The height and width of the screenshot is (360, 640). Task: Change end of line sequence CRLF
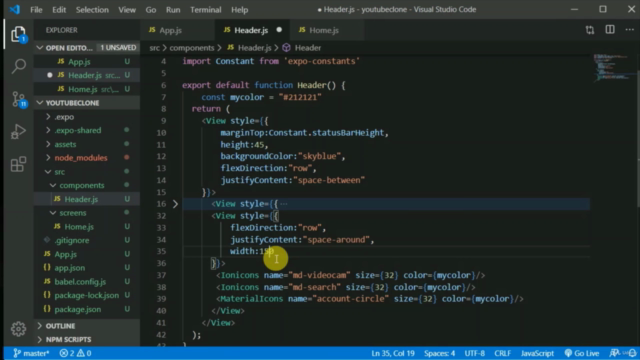502,353
